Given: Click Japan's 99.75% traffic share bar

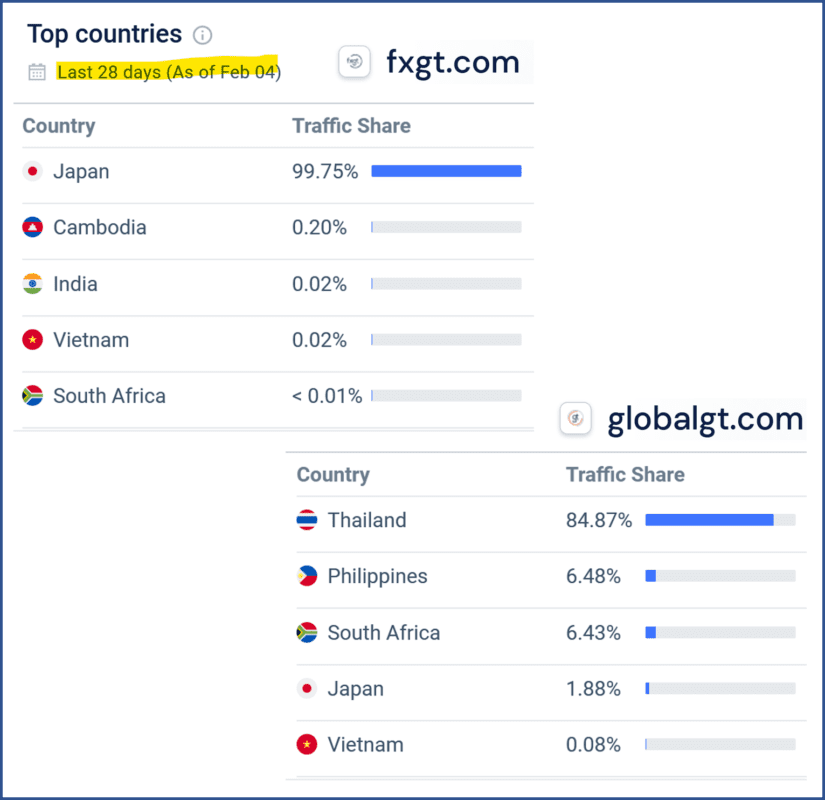Looking at the screenshot, I should pos(446,171).
